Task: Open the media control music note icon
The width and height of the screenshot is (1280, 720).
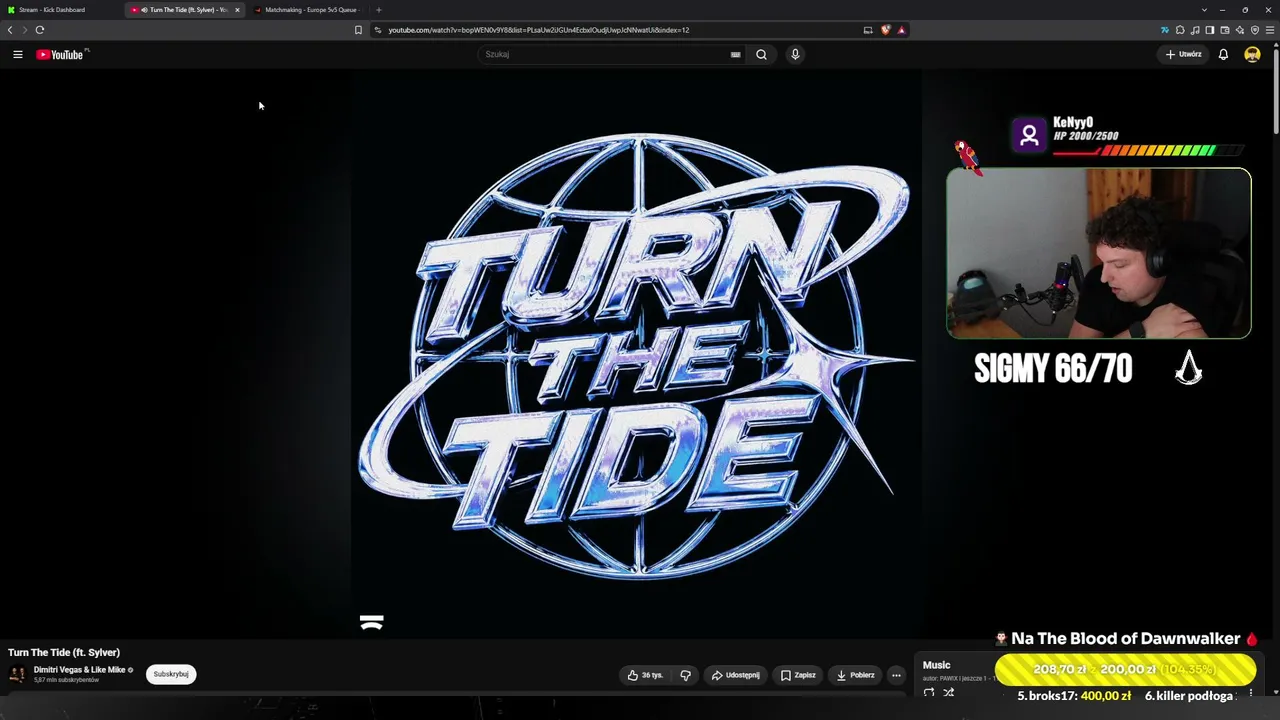Action: coord(1195,30)
